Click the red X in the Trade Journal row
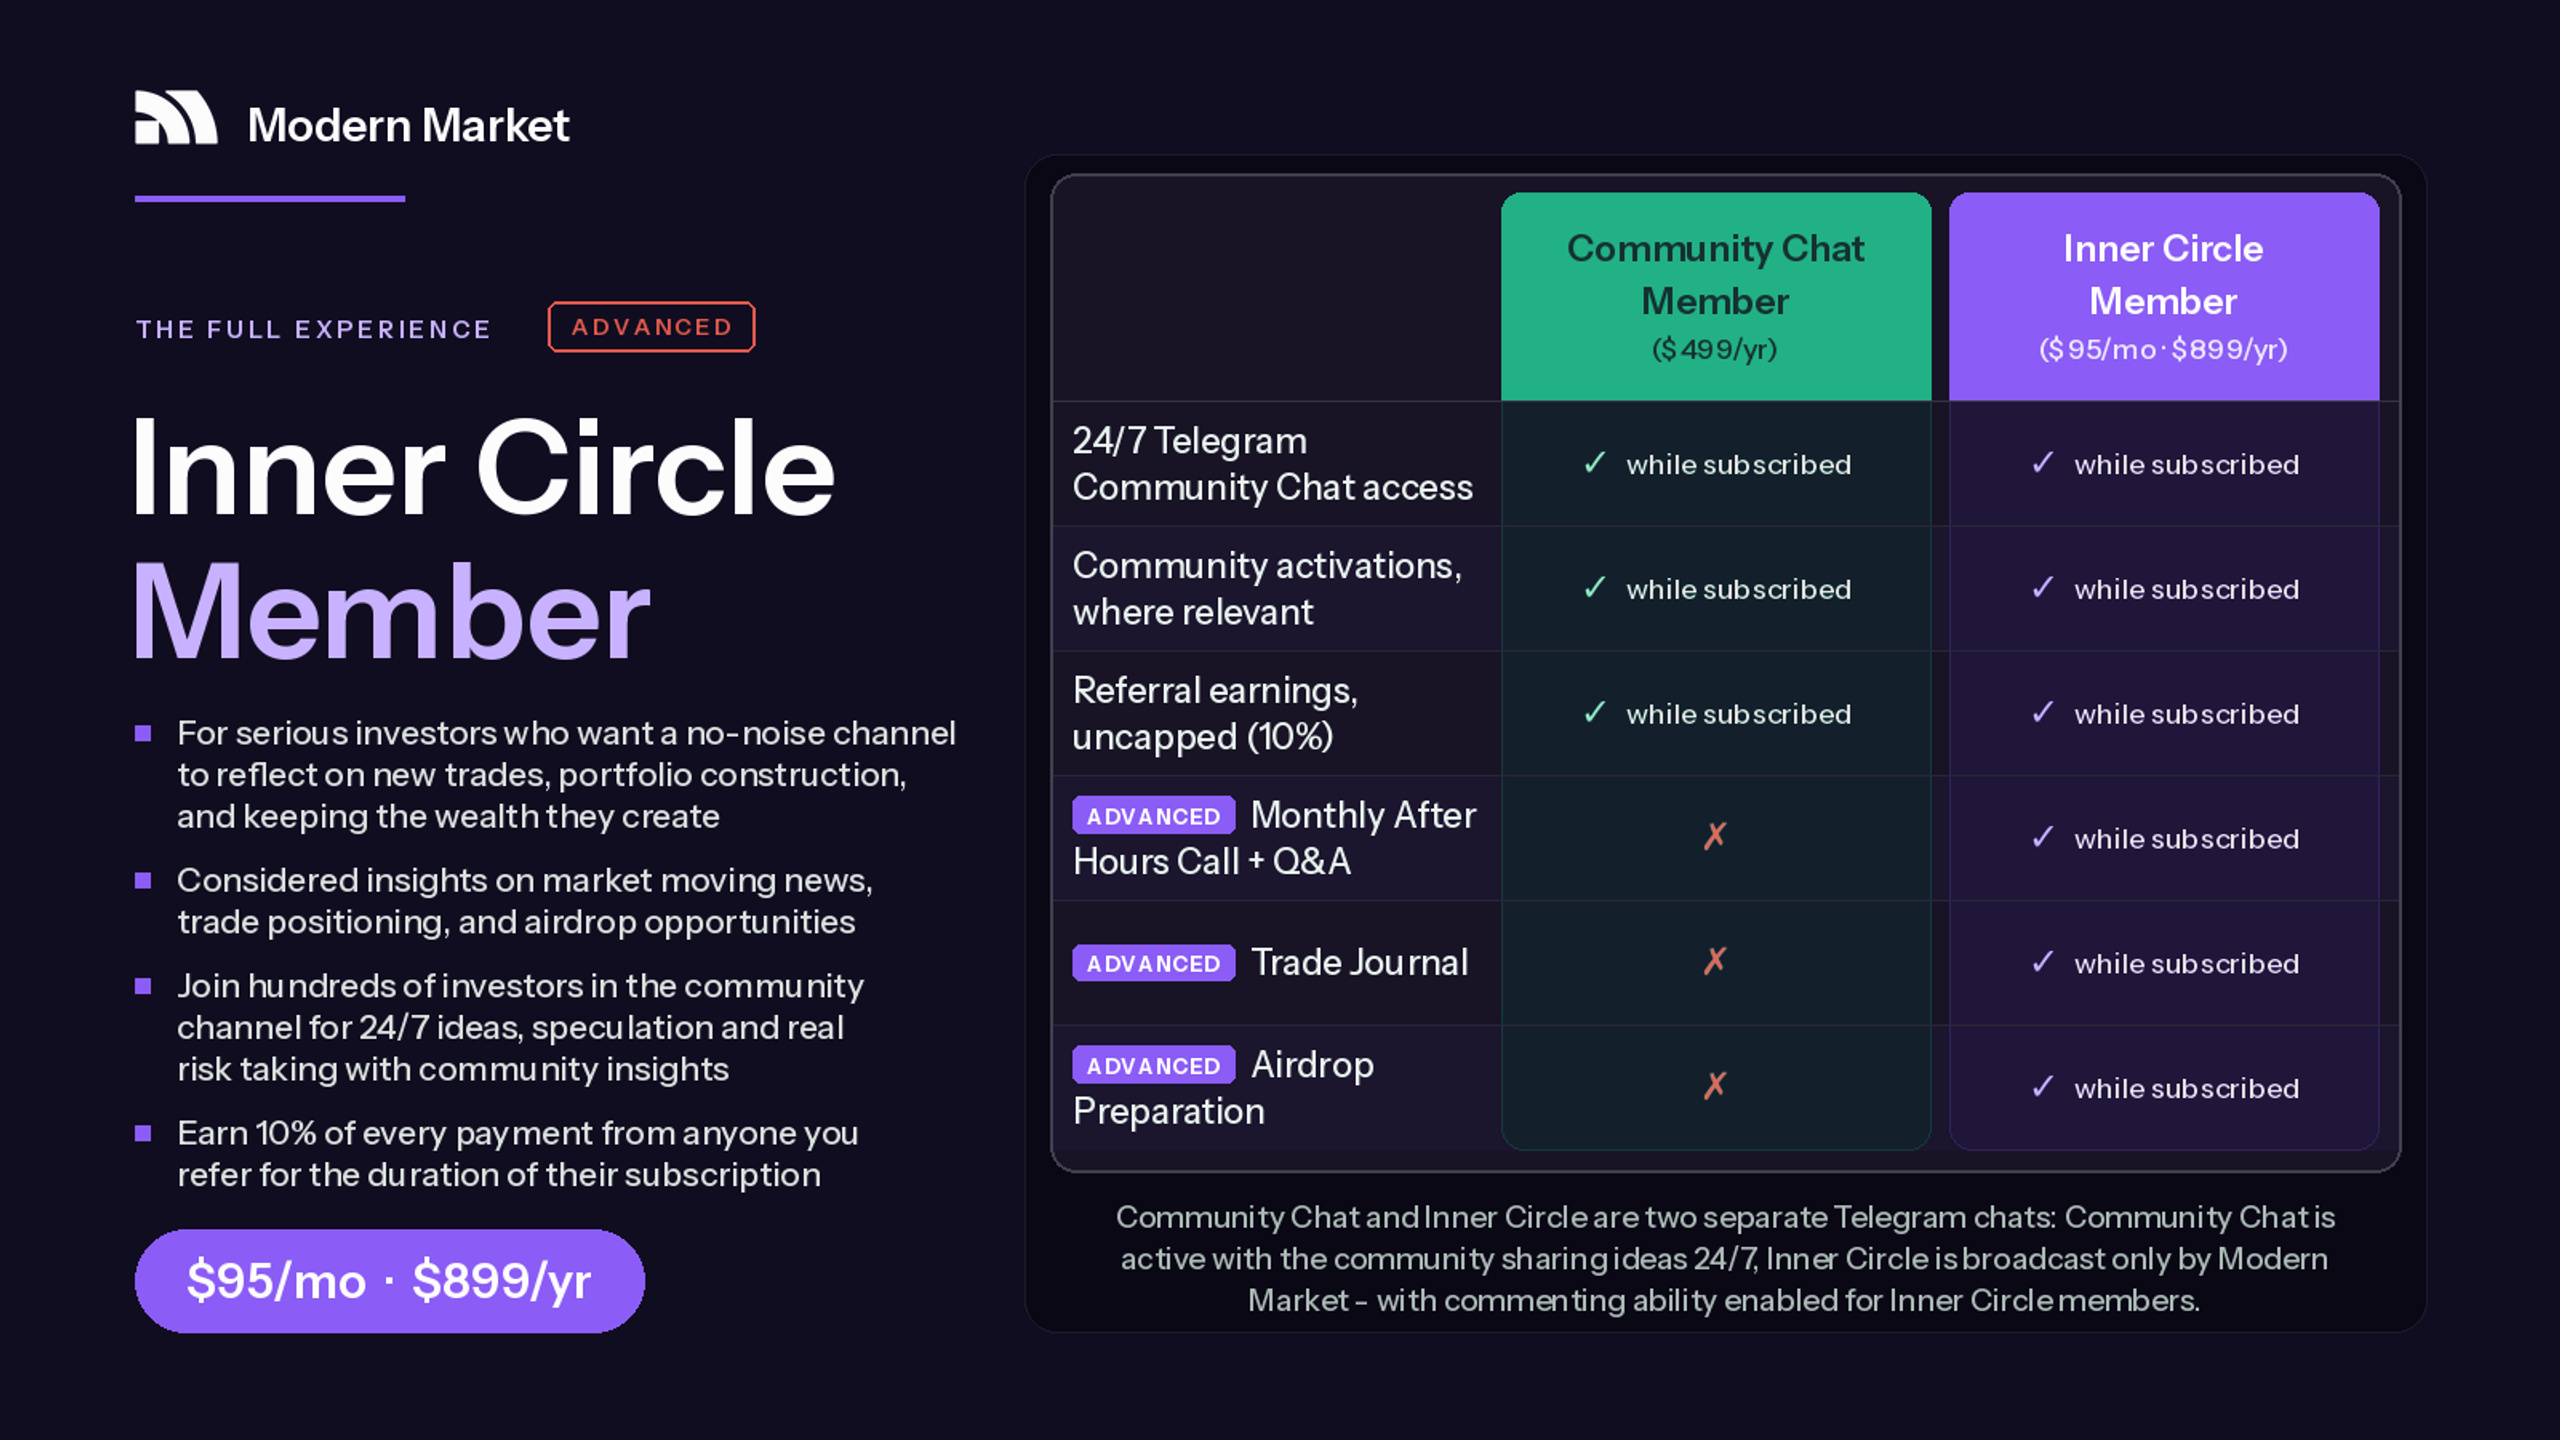Viewport: 2560px width, 1440px height. tap(1715, 961)
